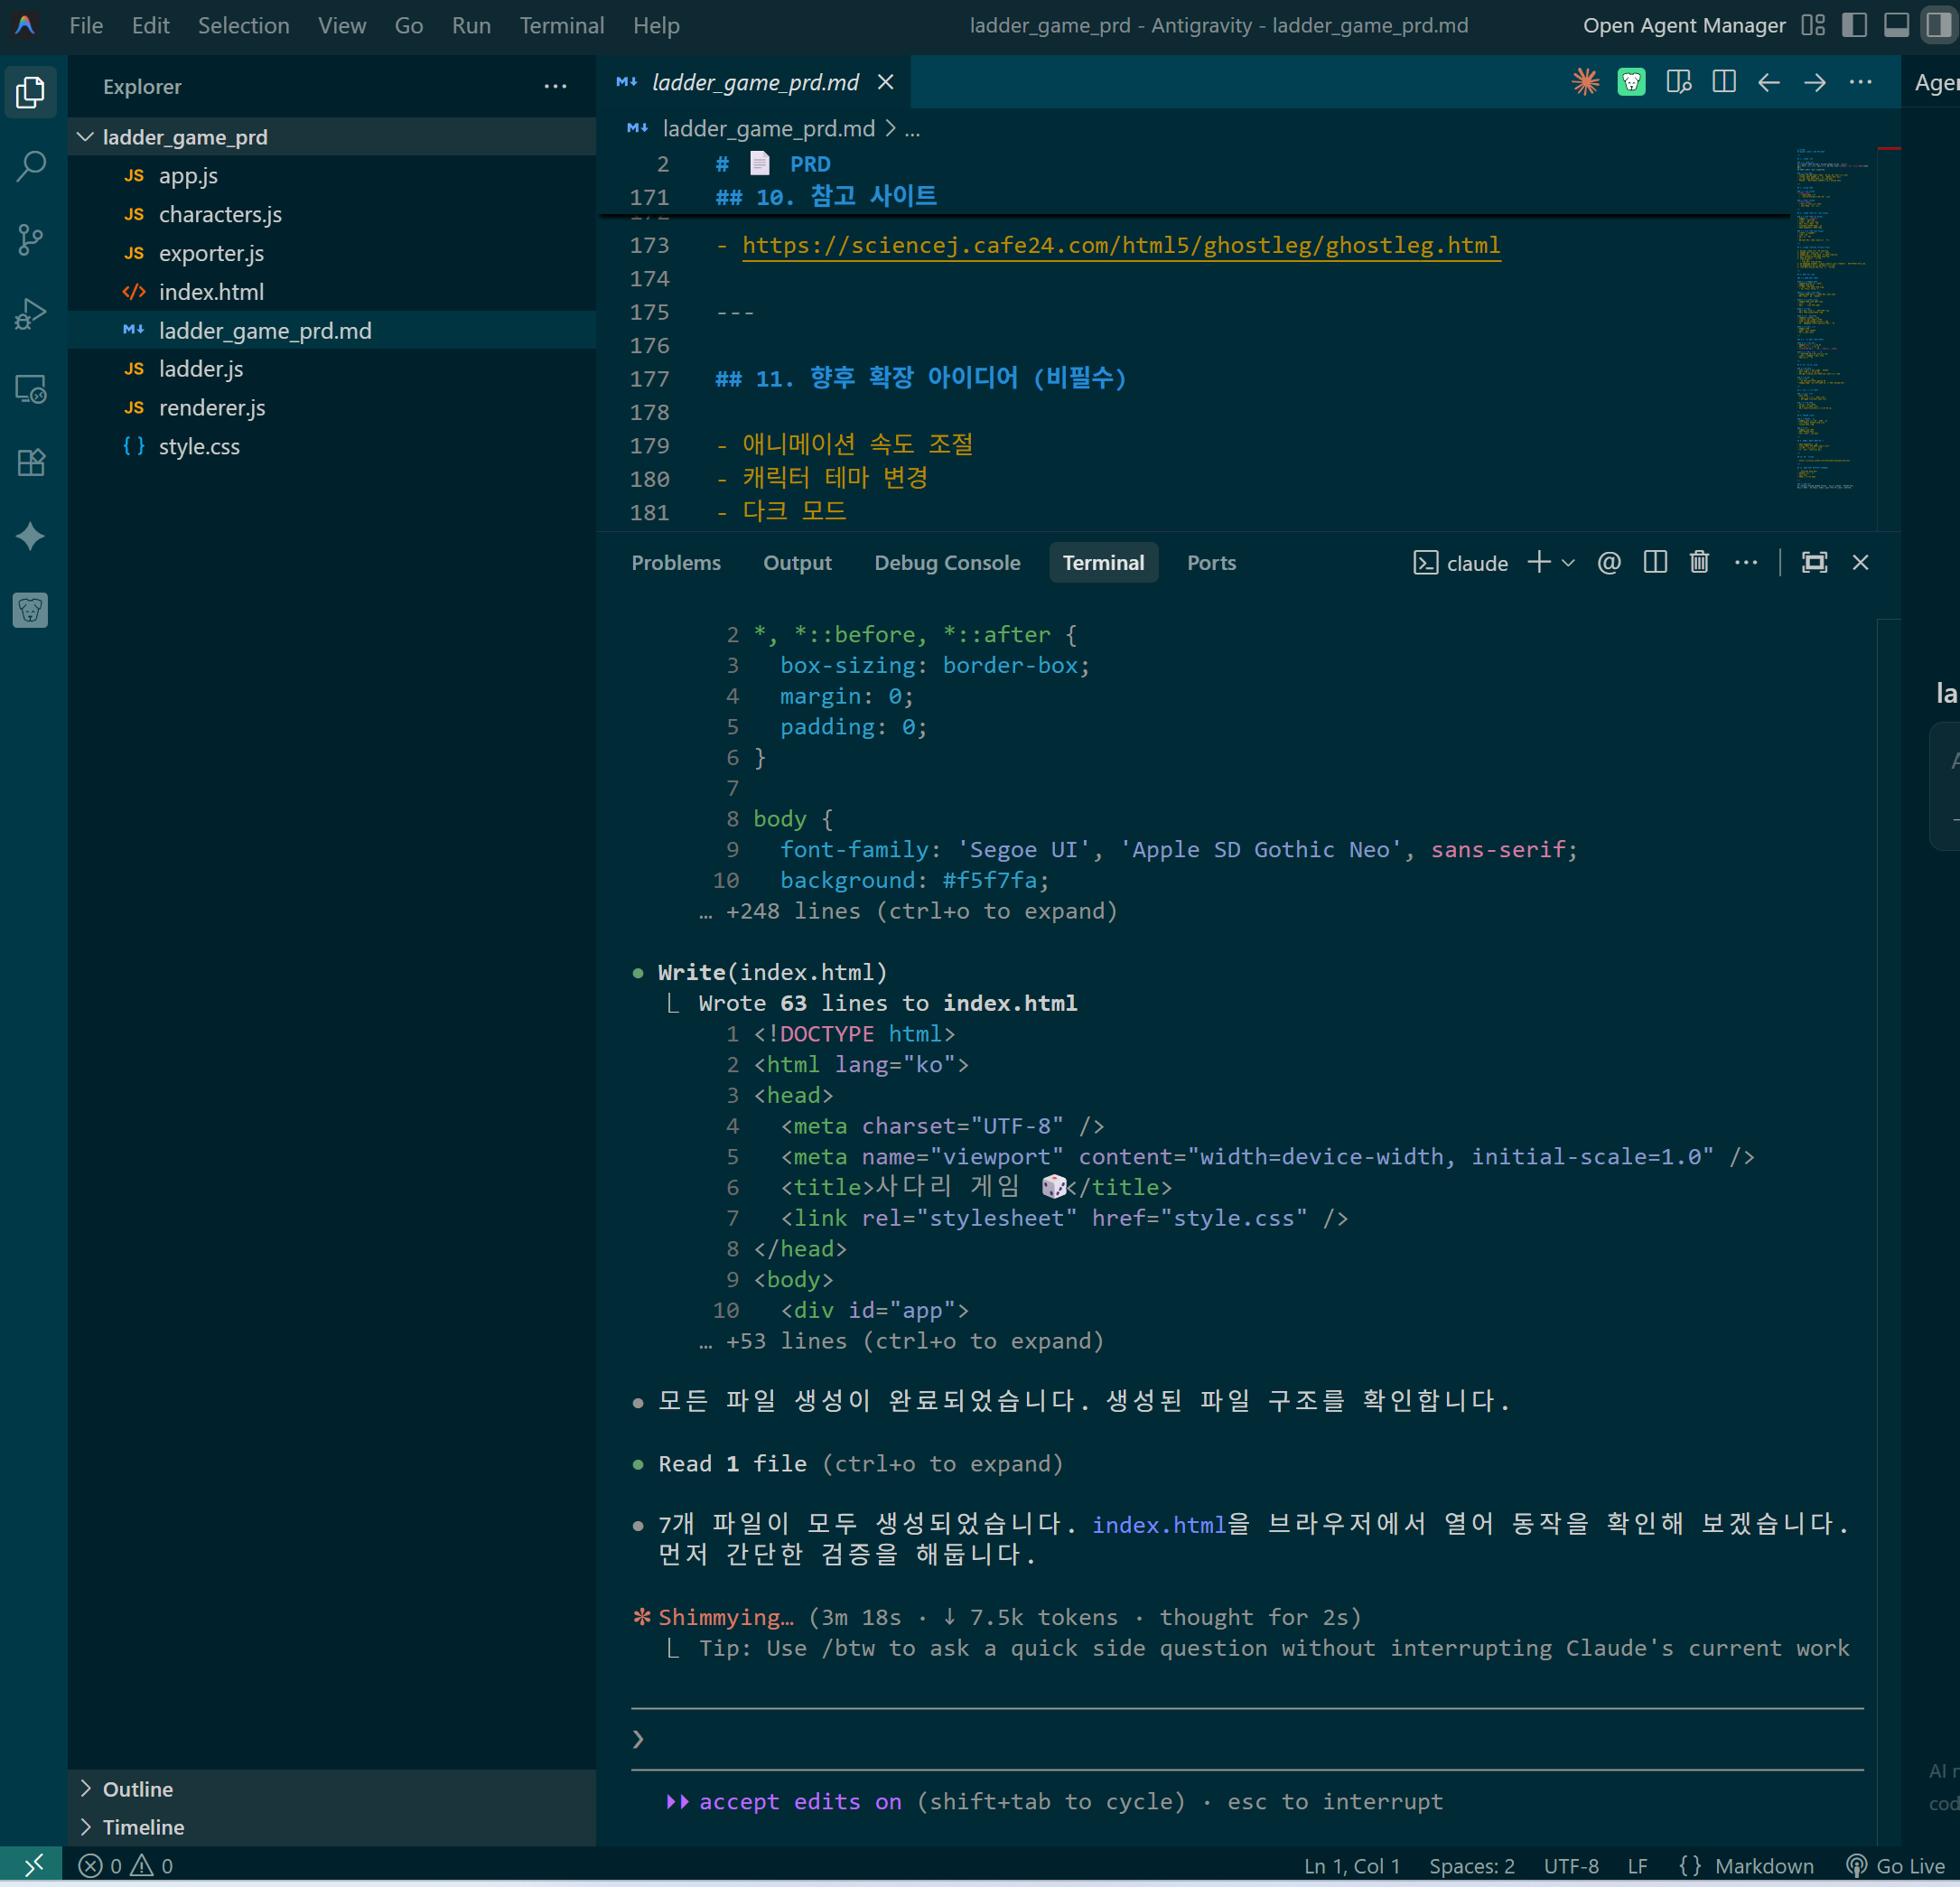This screenshot has height=1887, width=1960.
Task: Switch to the Problems tab
Action: (x=675, y=562)
